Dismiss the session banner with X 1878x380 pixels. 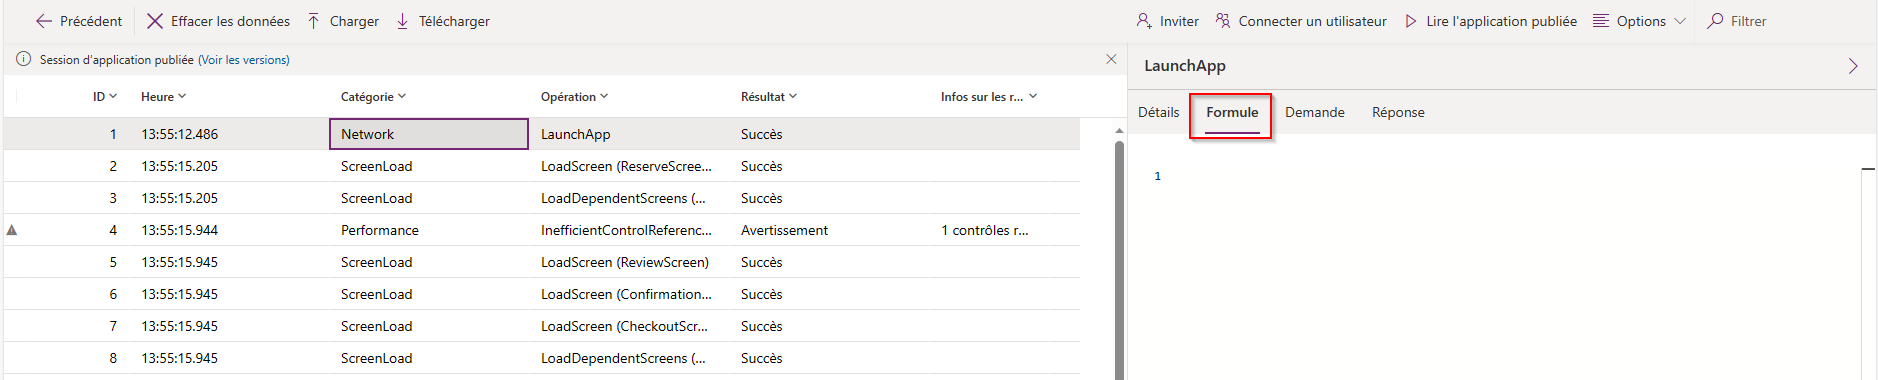(1111, 60)
